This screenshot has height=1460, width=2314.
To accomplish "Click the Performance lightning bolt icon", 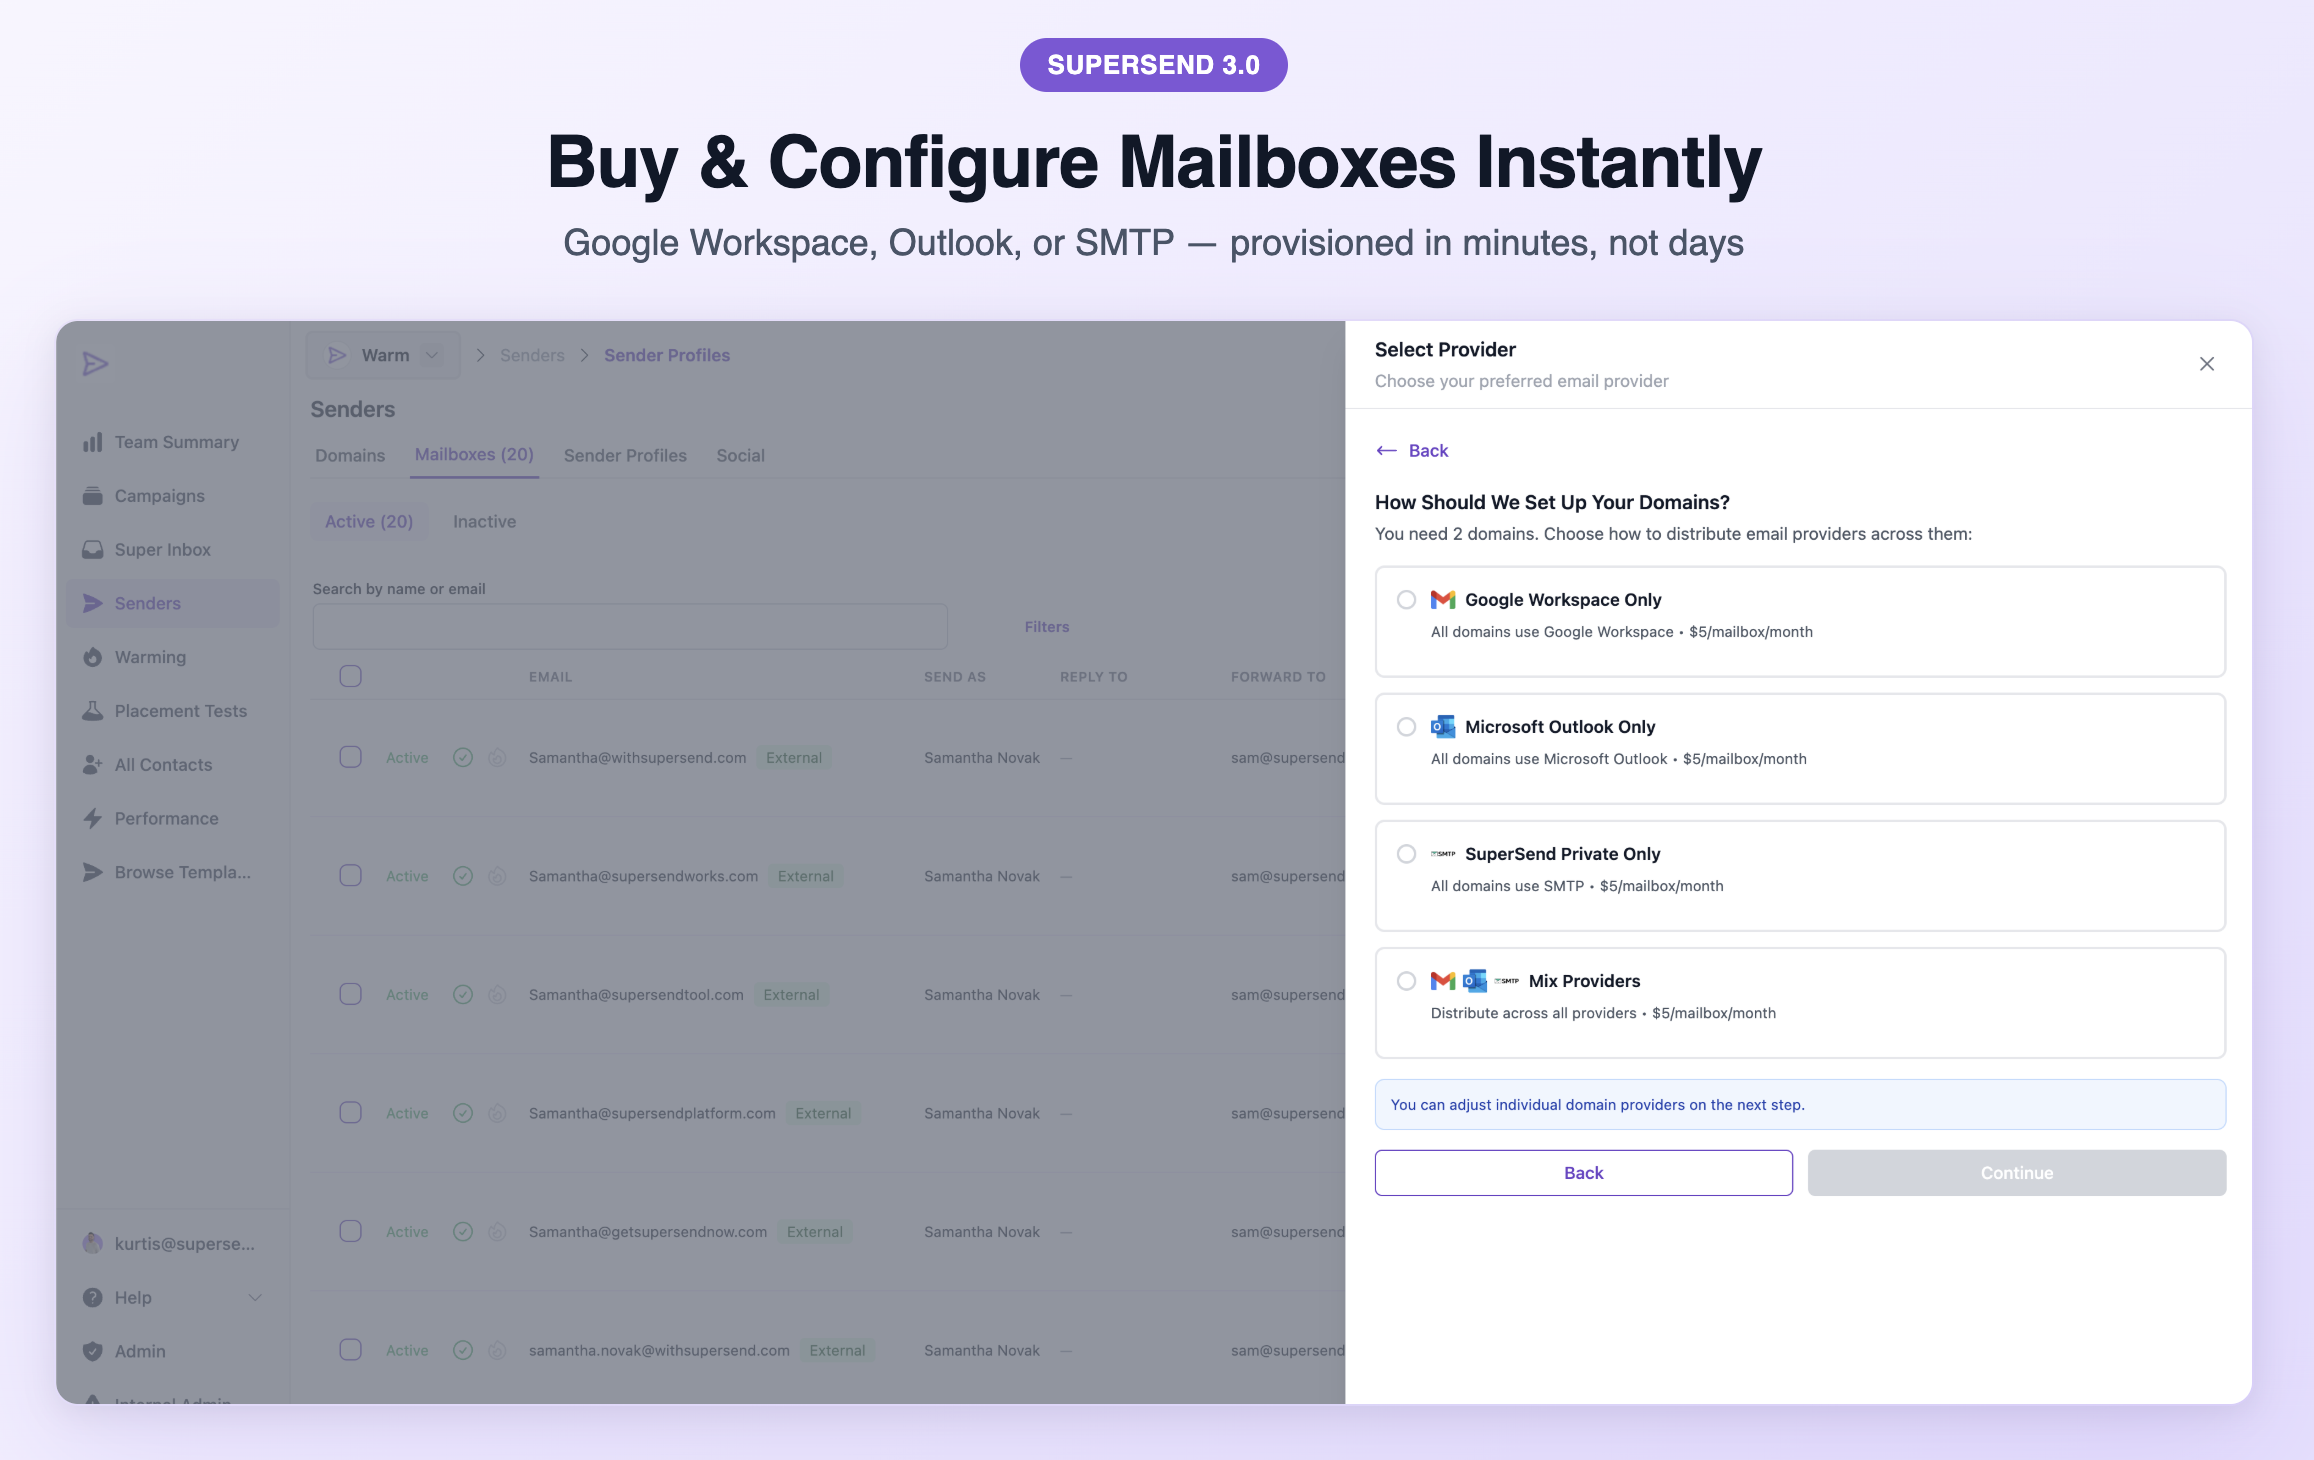I will coord(93,818).
